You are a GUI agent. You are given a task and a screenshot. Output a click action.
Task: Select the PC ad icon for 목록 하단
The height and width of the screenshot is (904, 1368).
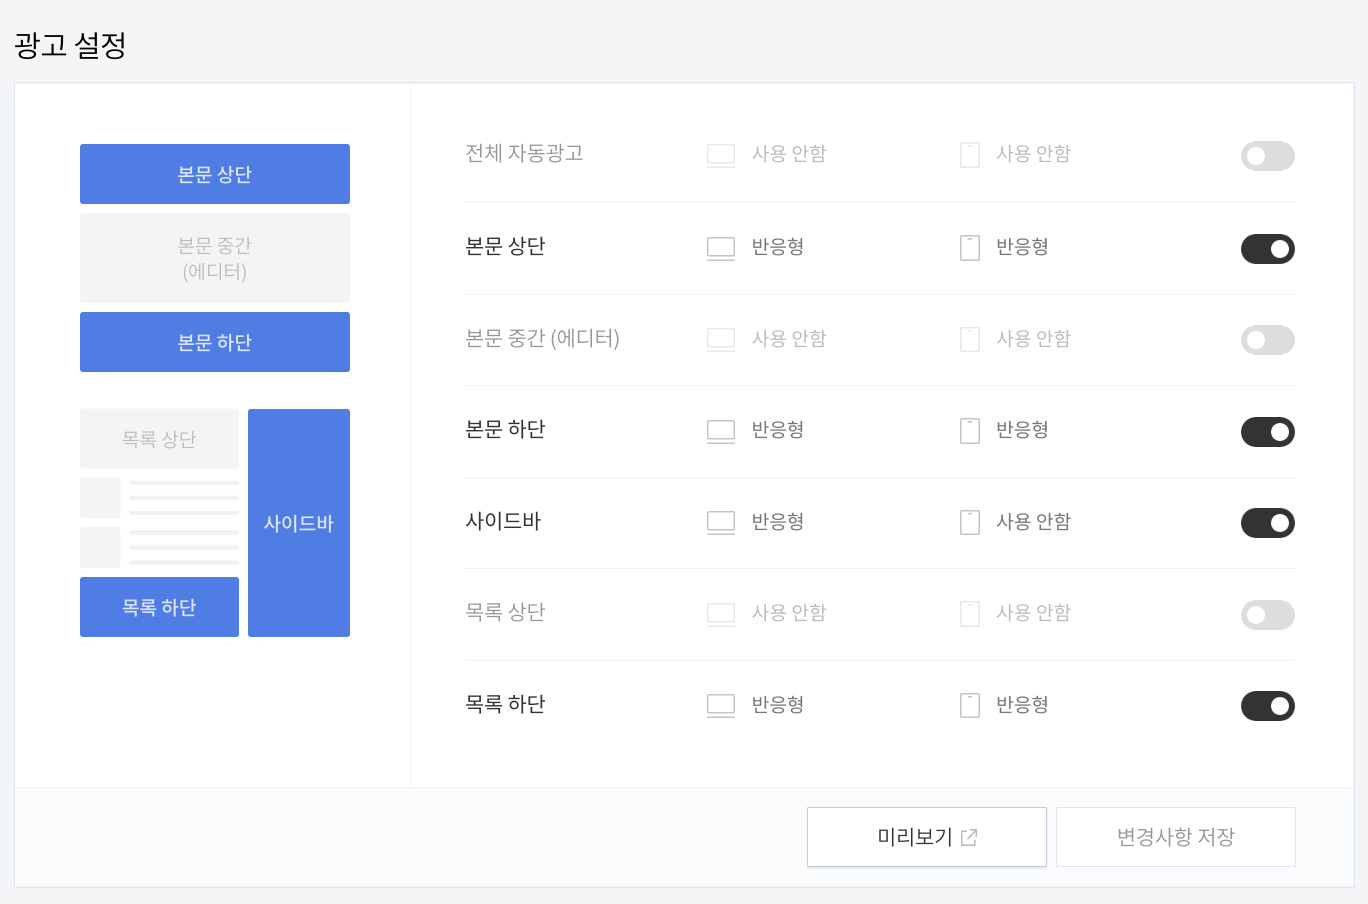point(720,704)
